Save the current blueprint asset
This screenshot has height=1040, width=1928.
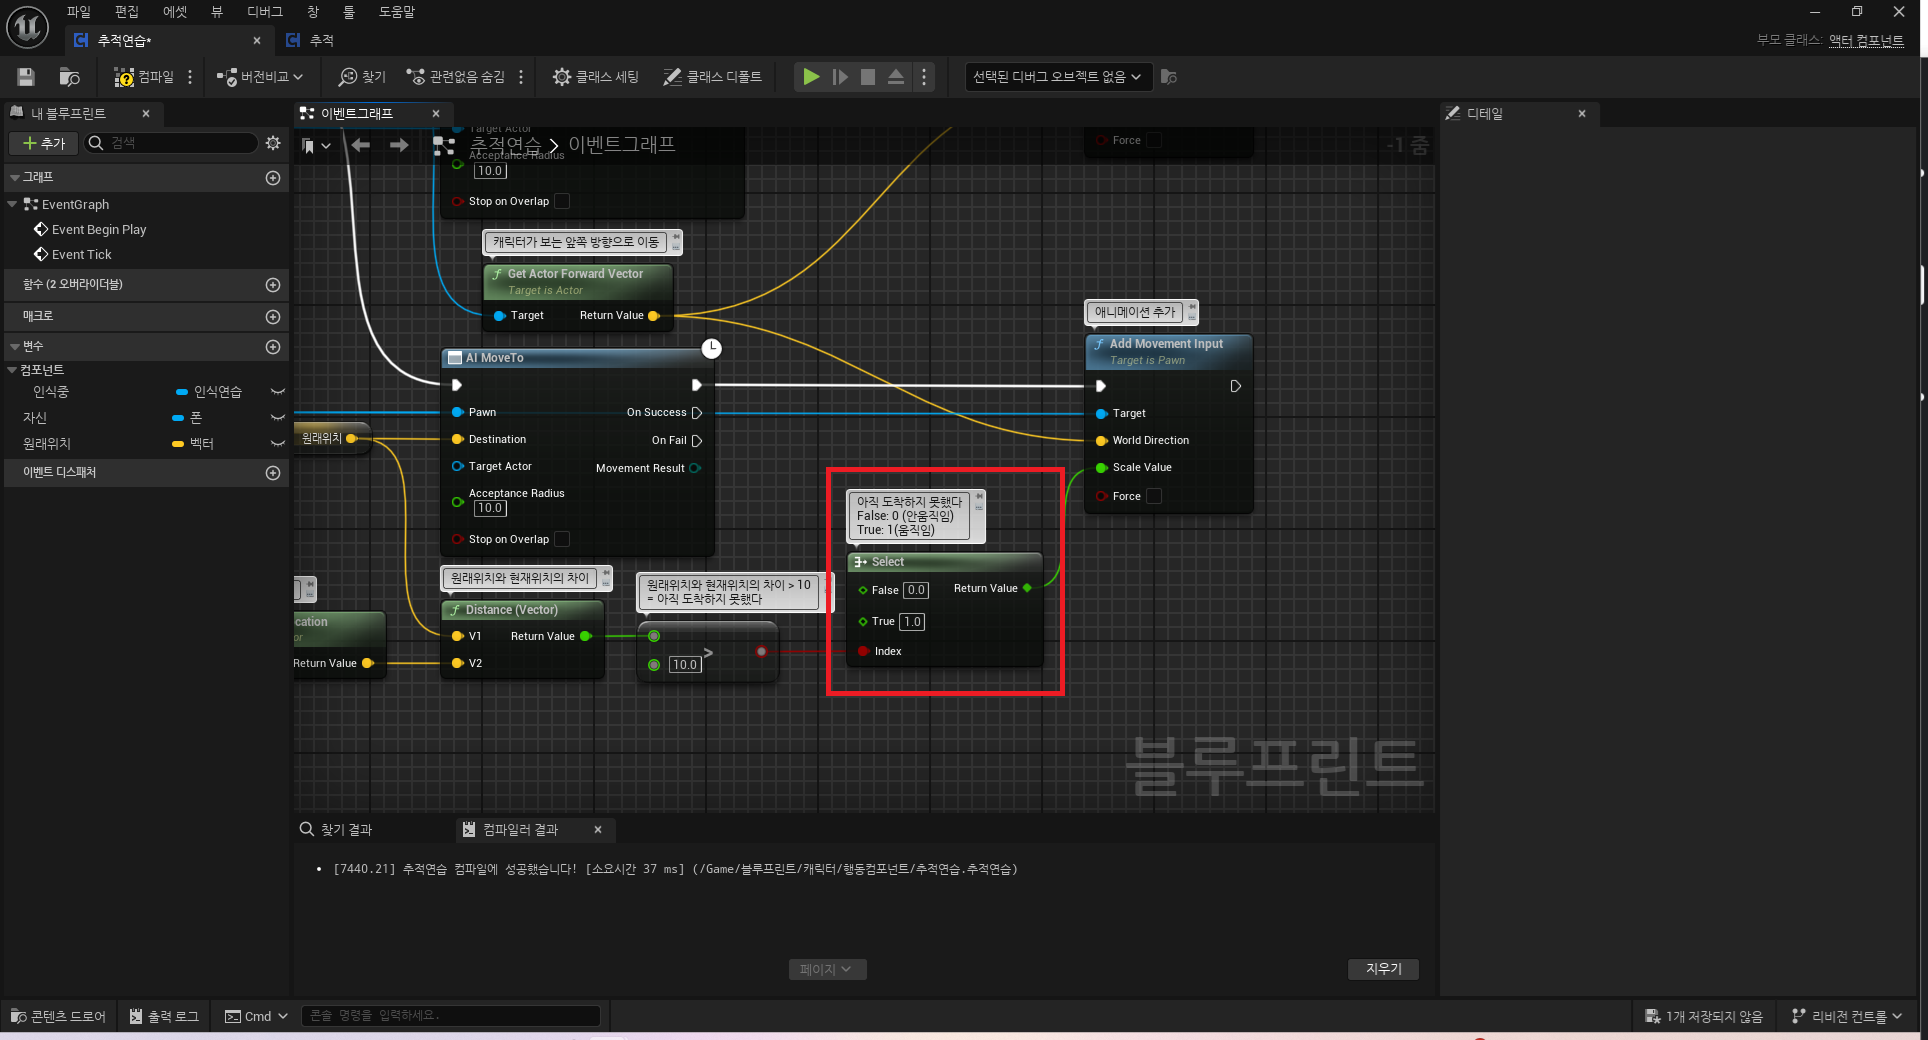click(x=27, y=77)
